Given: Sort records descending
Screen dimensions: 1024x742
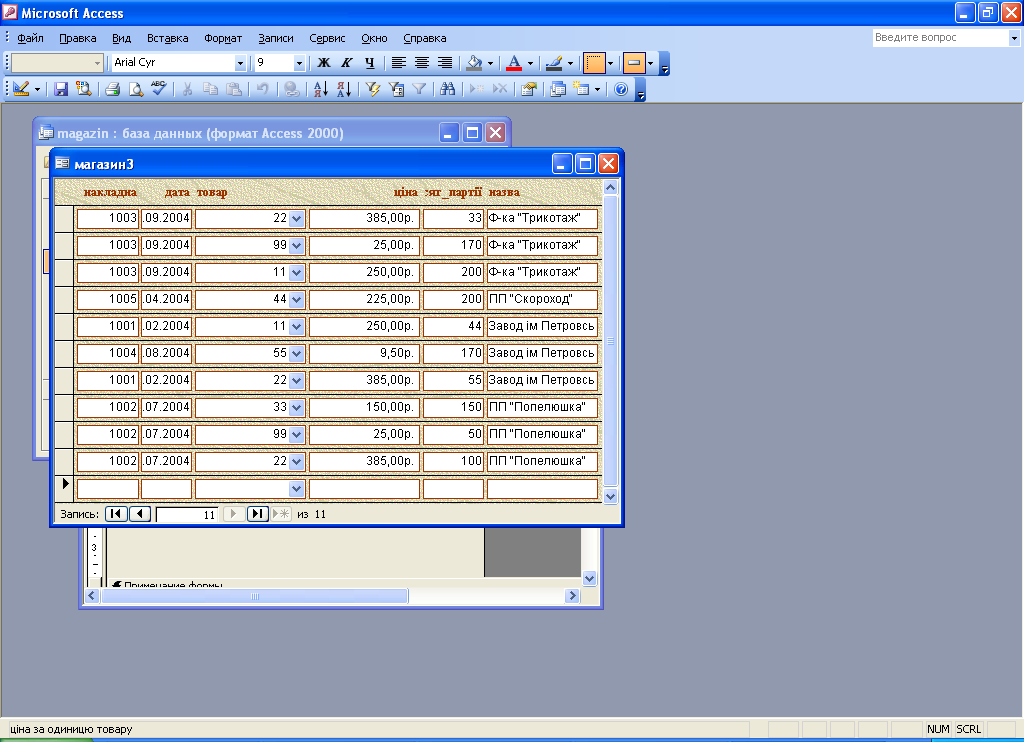Looking at the screenshot, I should (x=344, y=89).
